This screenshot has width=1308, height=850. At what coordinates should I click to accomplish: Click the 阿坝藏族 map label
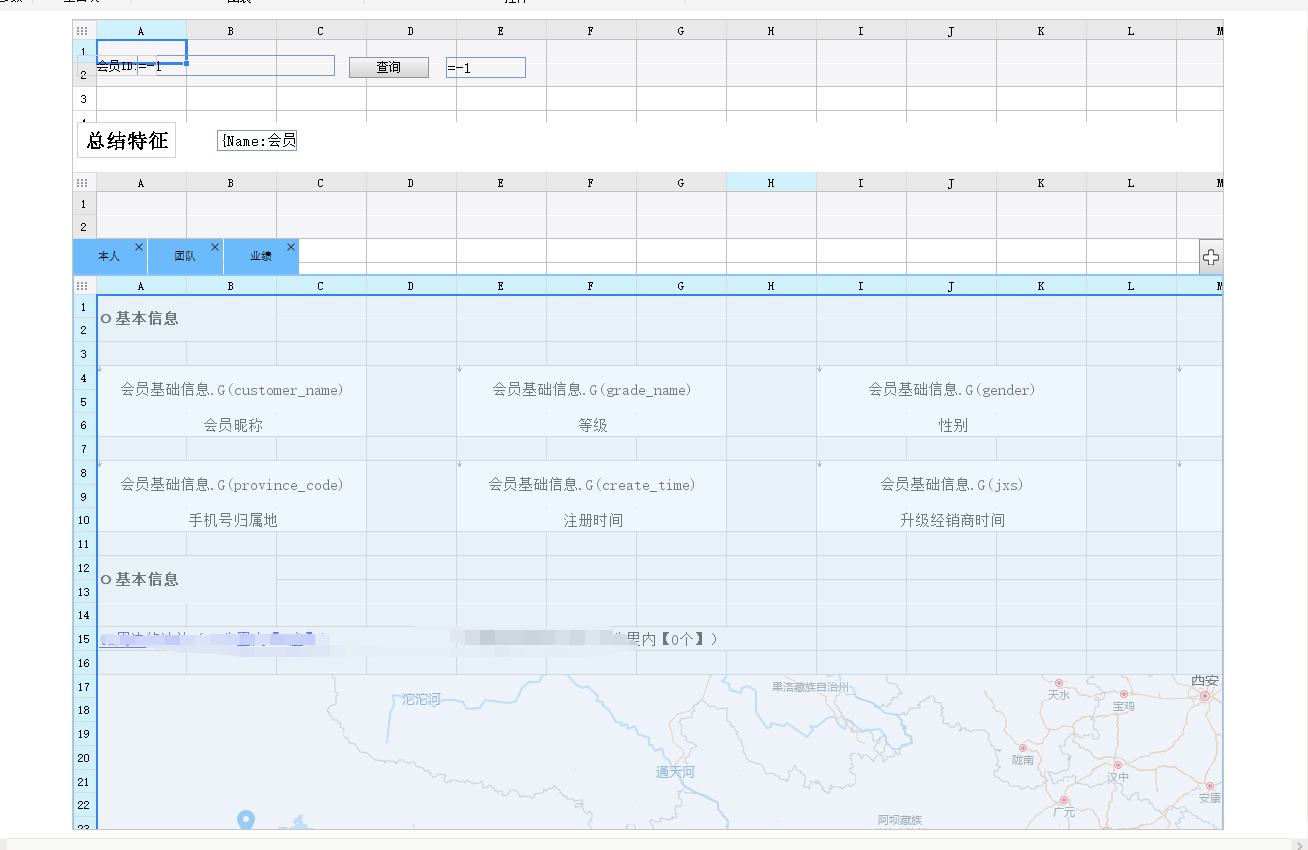click(900, 820)
